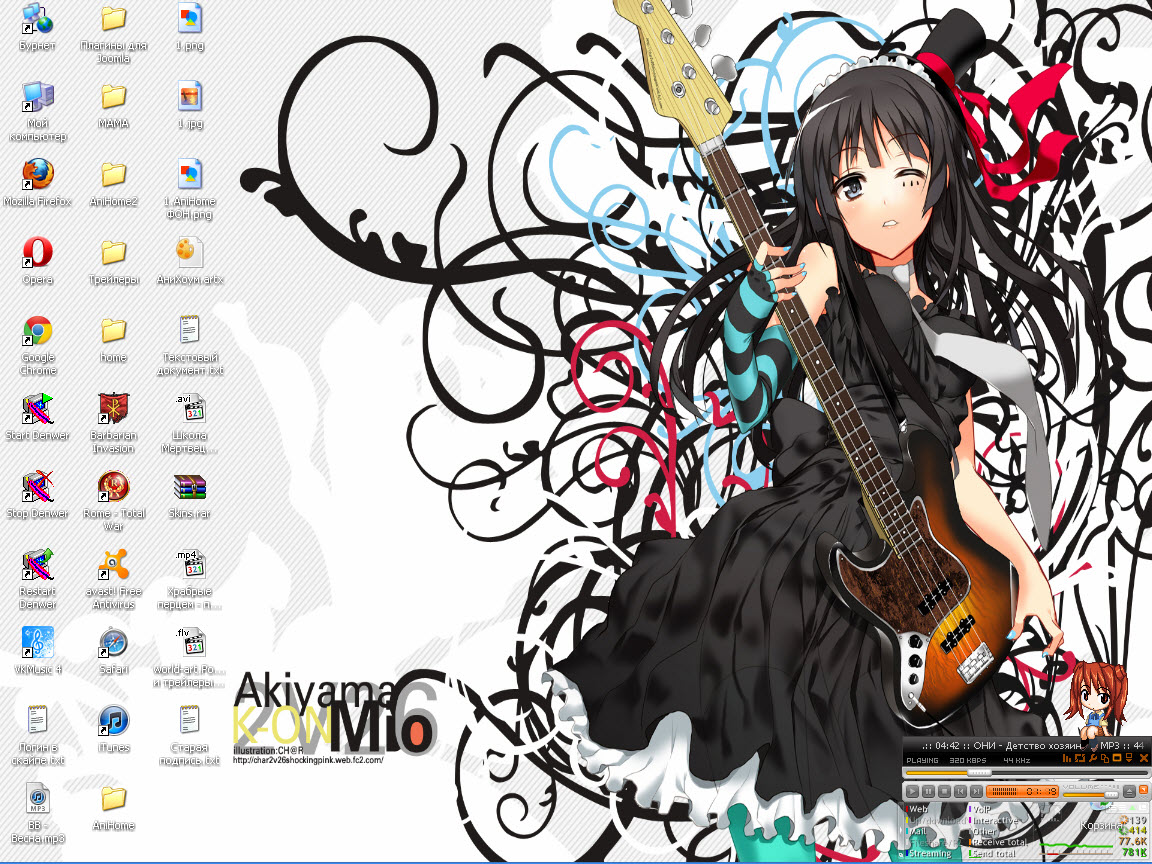Screen dimensions: 1152x864
Task: Toggle the playlist window icon
Action: (x=1105, y=758)
